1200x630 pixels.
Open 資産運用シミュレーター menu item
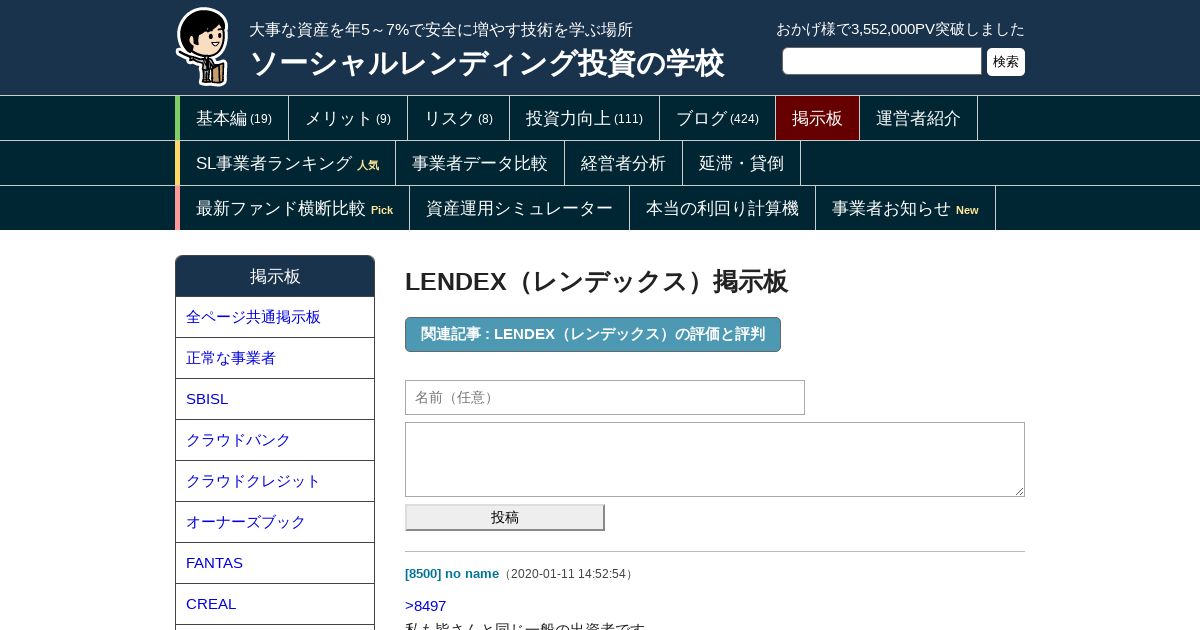click(x=519, y=208)
